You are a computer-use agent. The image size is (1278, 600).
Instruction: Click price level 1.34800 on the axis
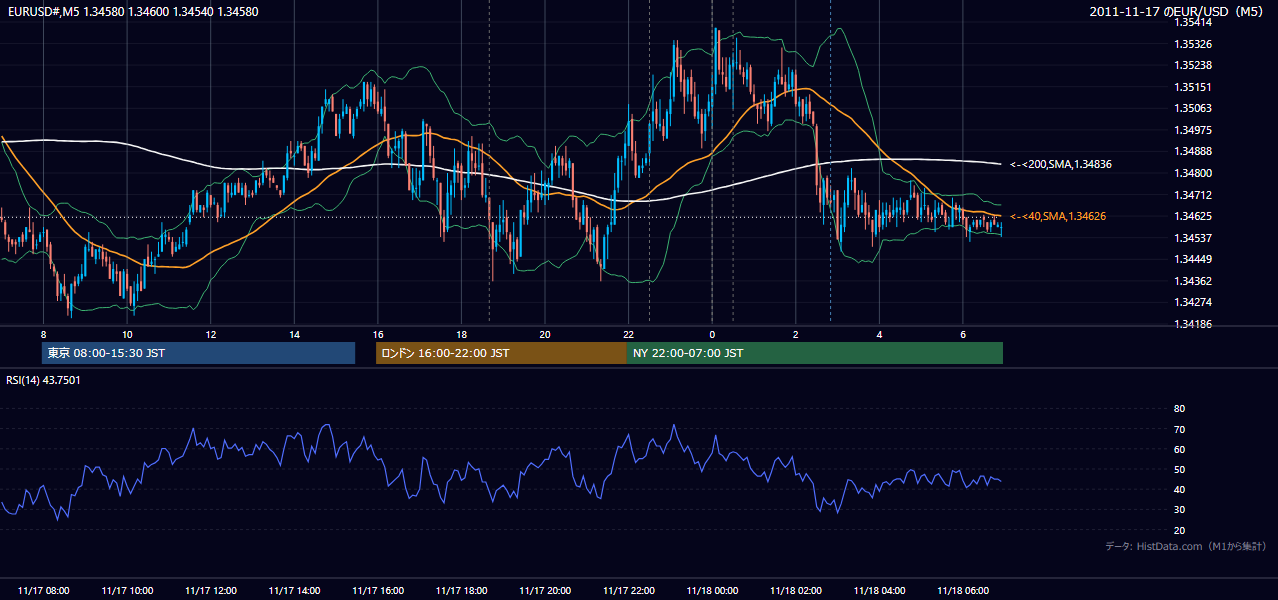pos(1193,173)
